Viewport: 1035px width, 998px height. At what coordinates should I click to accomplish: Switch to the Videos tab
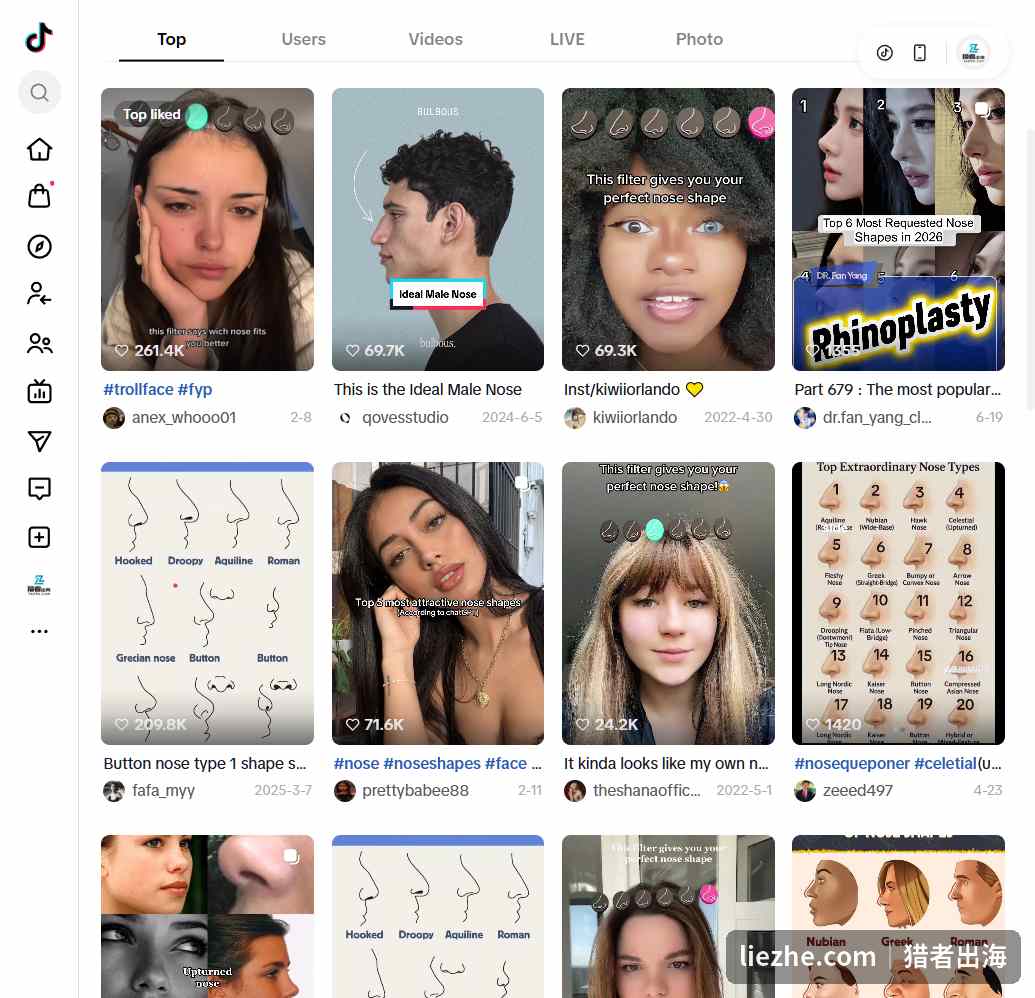tap(436, 40)
